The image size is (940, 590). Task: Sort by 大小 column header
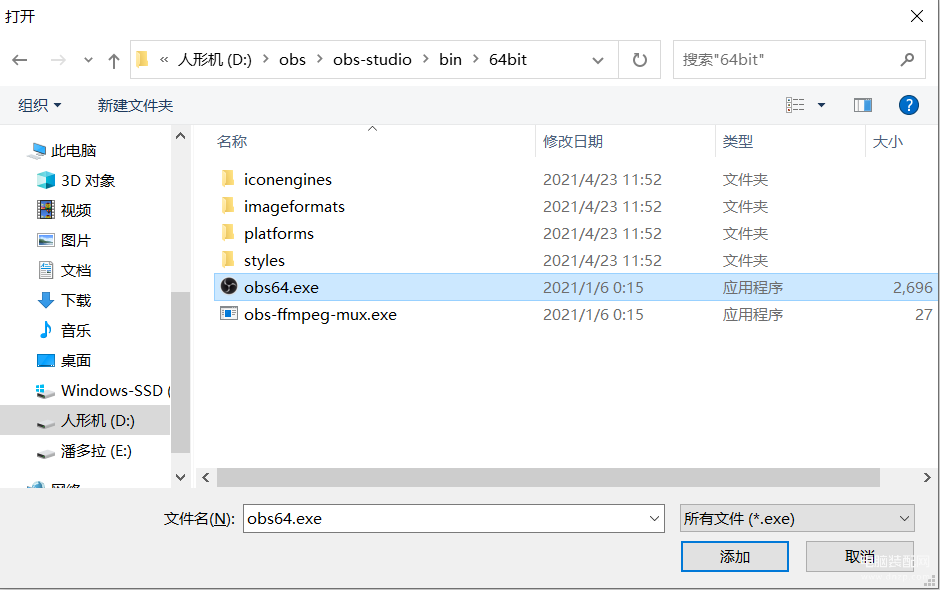tap(888, 142)
